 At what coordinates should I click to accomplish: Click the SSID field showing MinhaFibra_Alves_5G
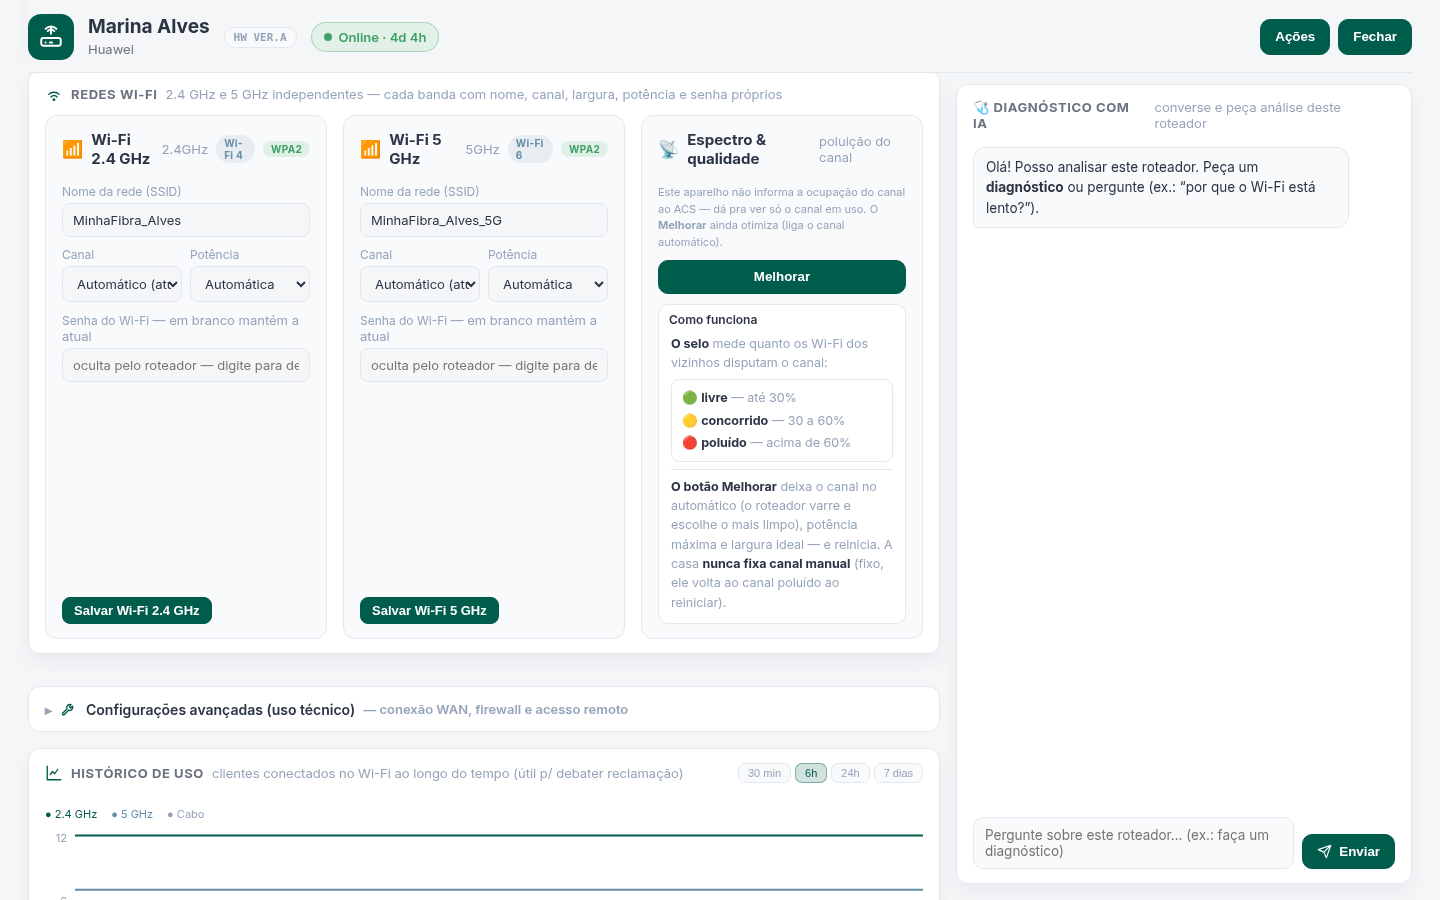coord(484,220)
